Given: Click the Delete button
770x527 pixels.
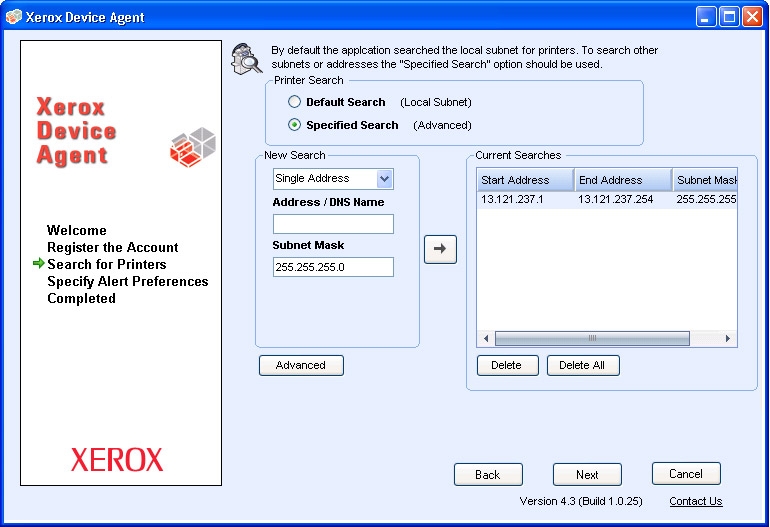Looking at the screenshot, I should (507, 365).
